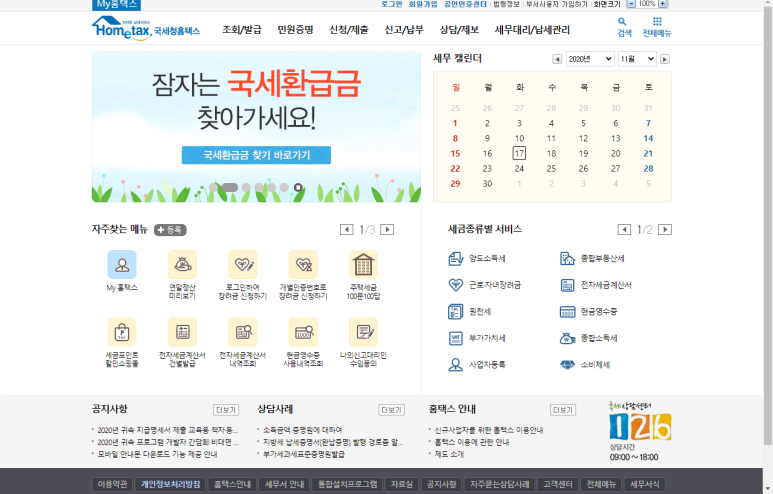Click 공인인증센터 link
Viewport: 773px width, 494px height.
465,4
